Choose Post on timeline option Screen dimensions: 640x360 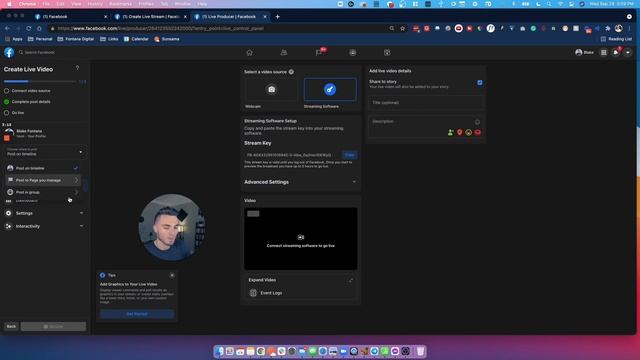(43, 168)
